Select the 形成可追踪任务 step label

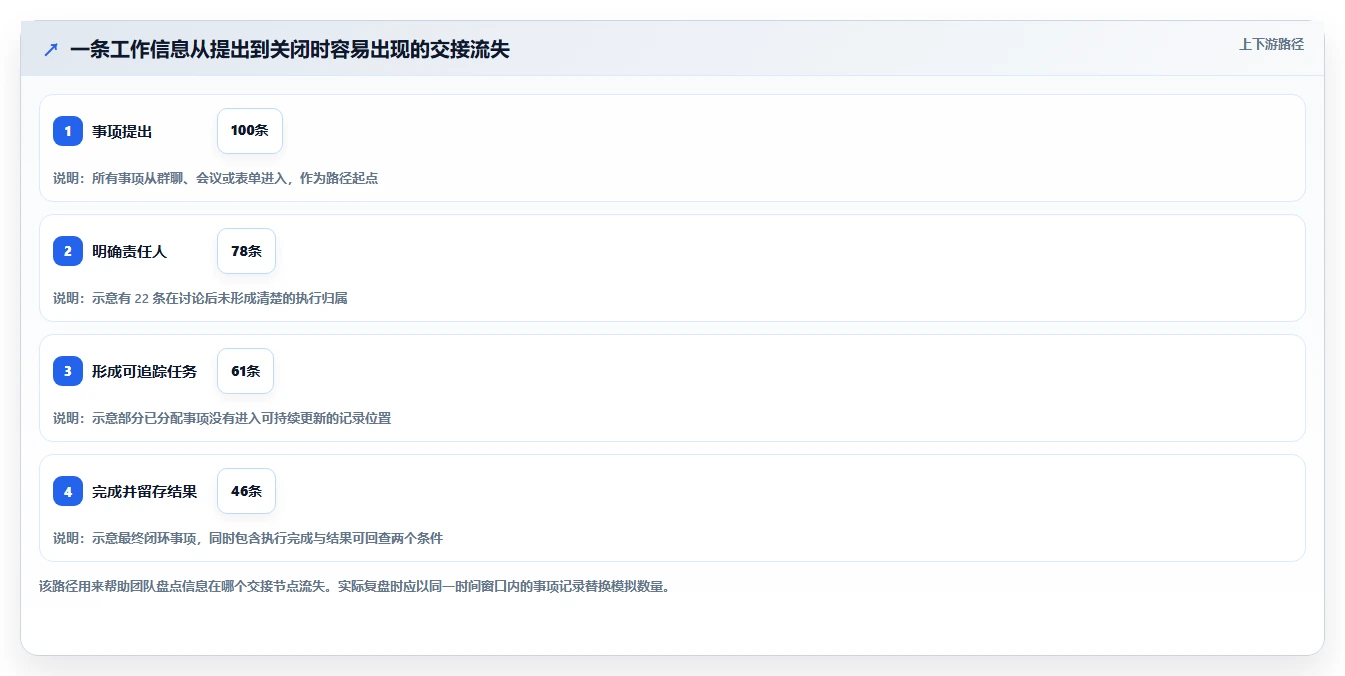coord(144,371)
